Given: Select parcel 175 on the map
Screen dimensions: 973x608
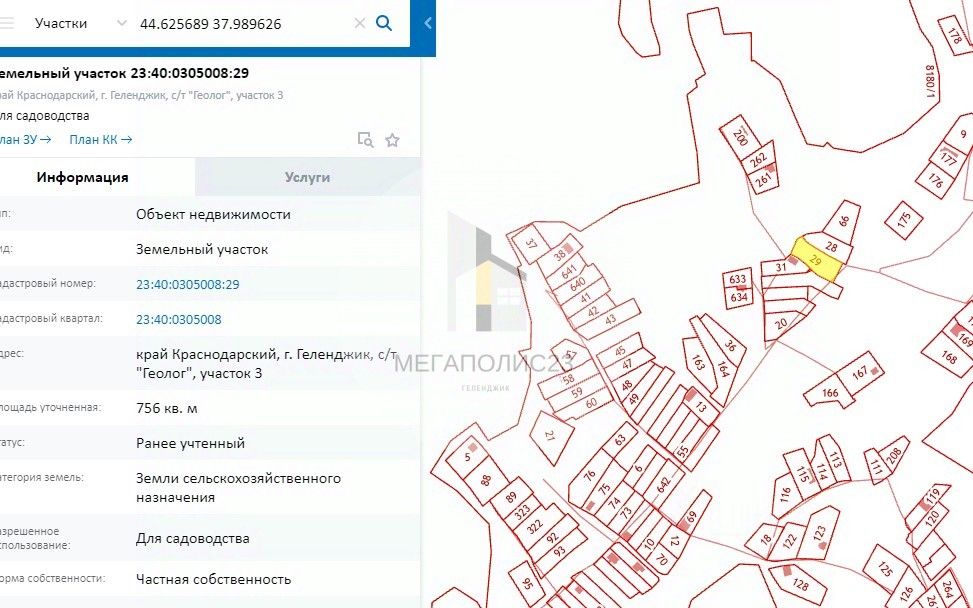Looking at the screenshot, I should coord(904,220).
